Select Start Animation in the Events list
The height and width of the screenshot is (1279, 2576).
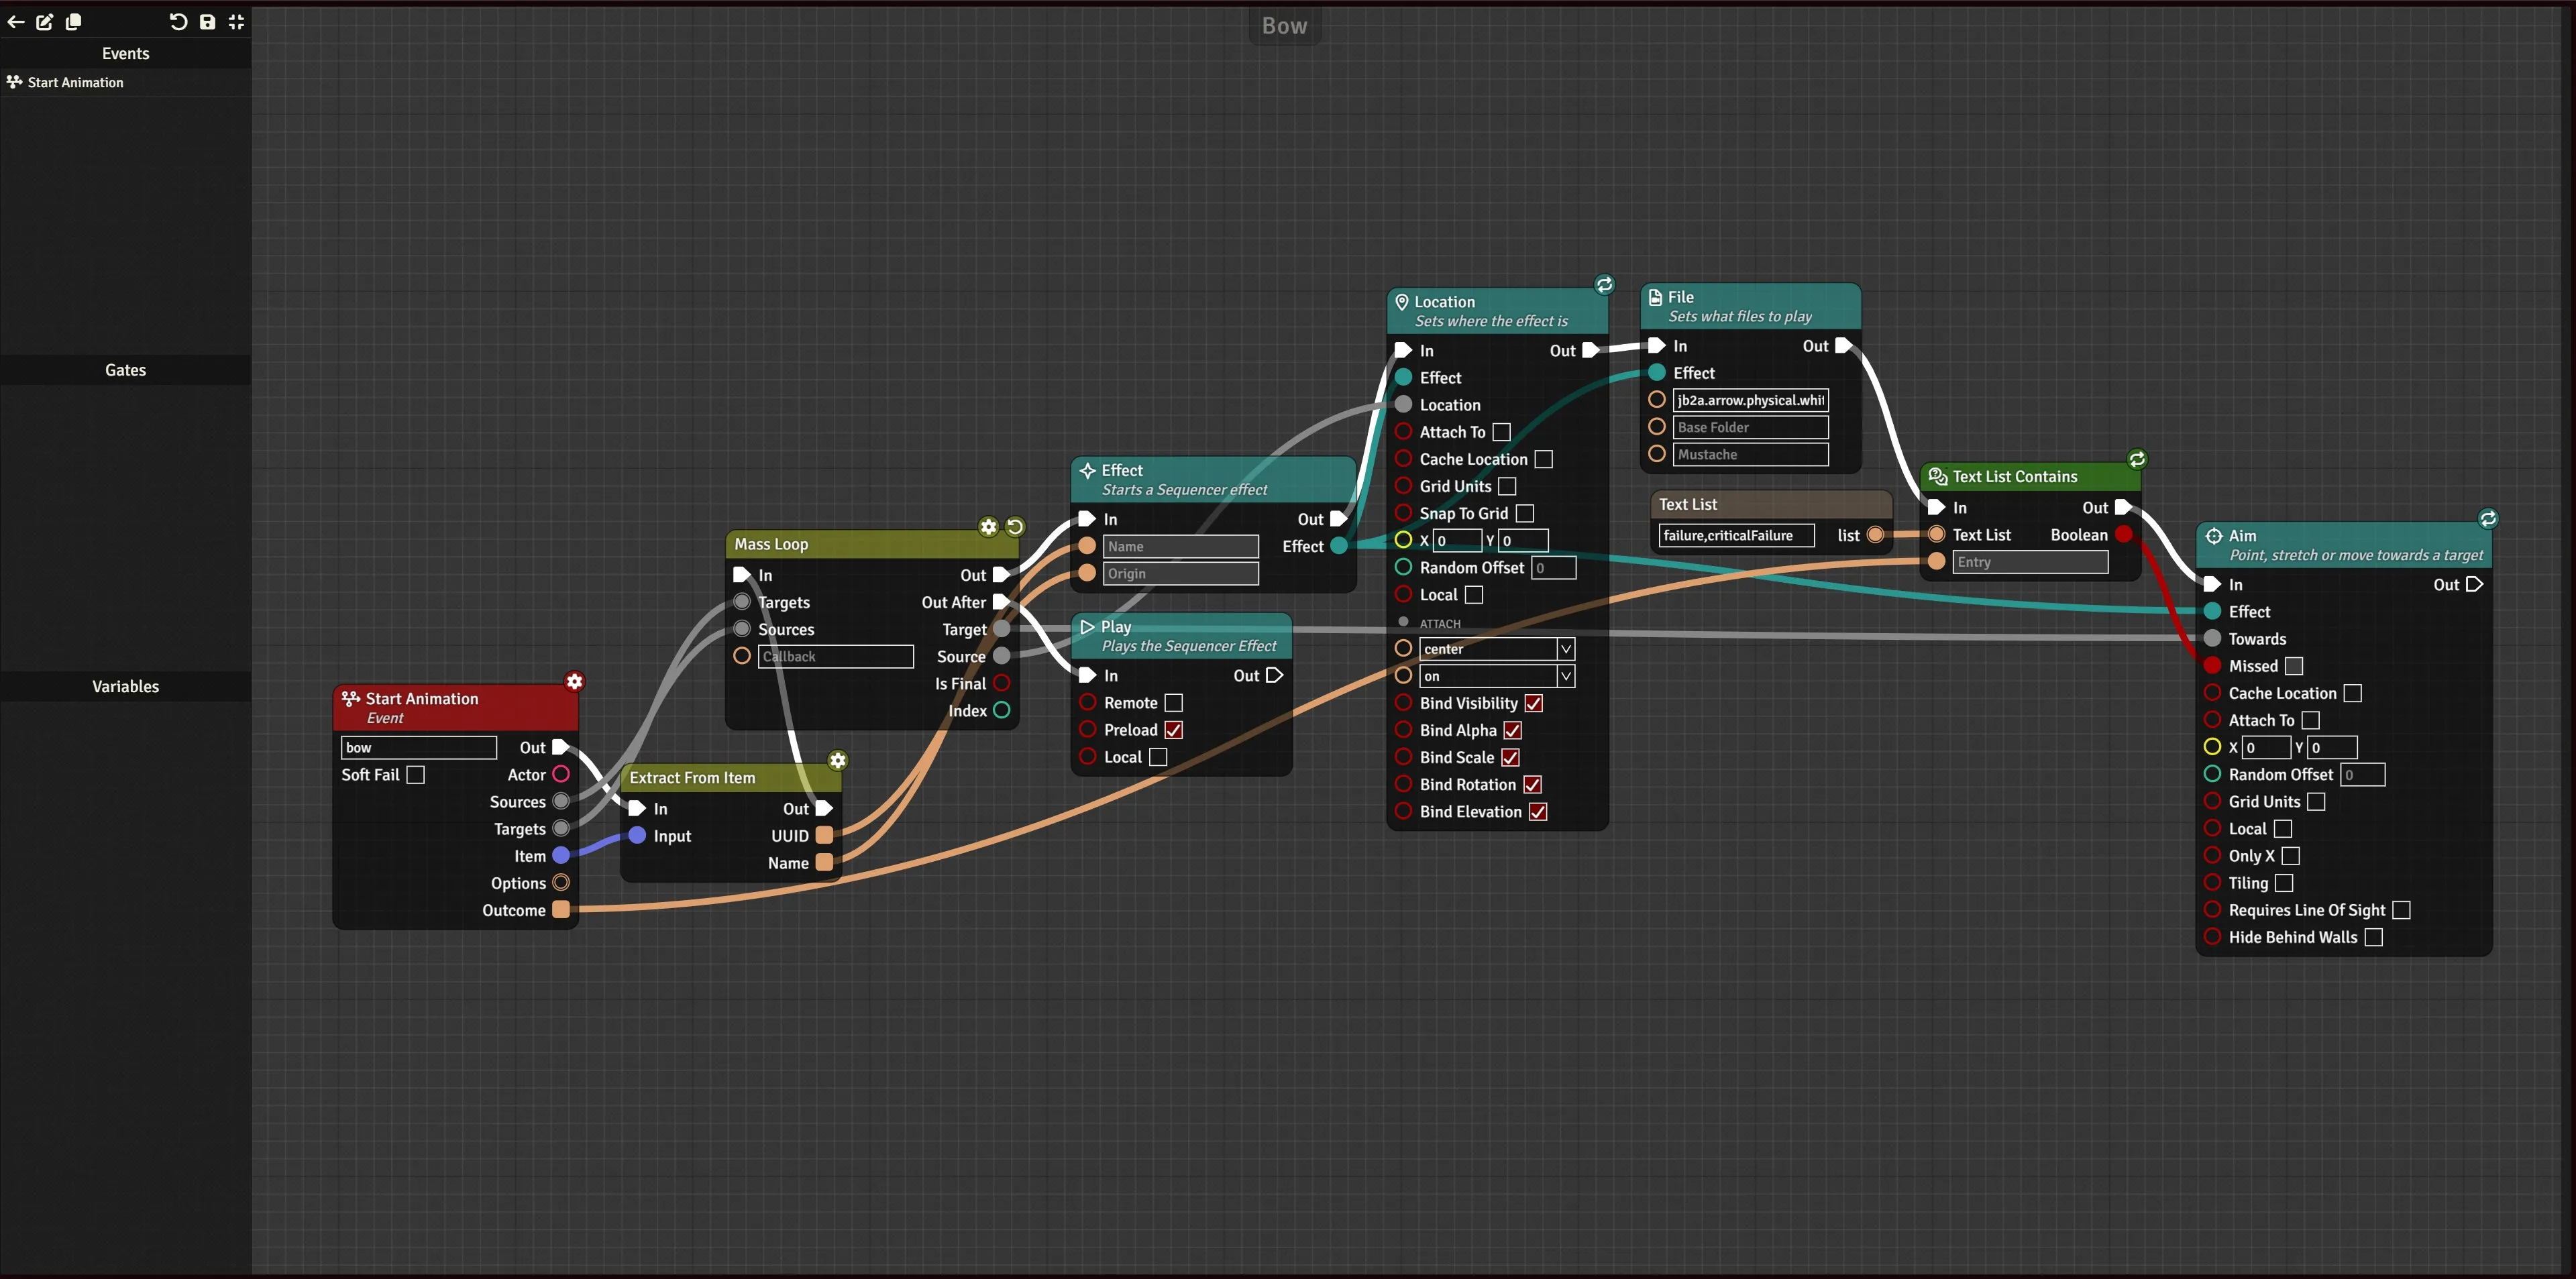76,82
